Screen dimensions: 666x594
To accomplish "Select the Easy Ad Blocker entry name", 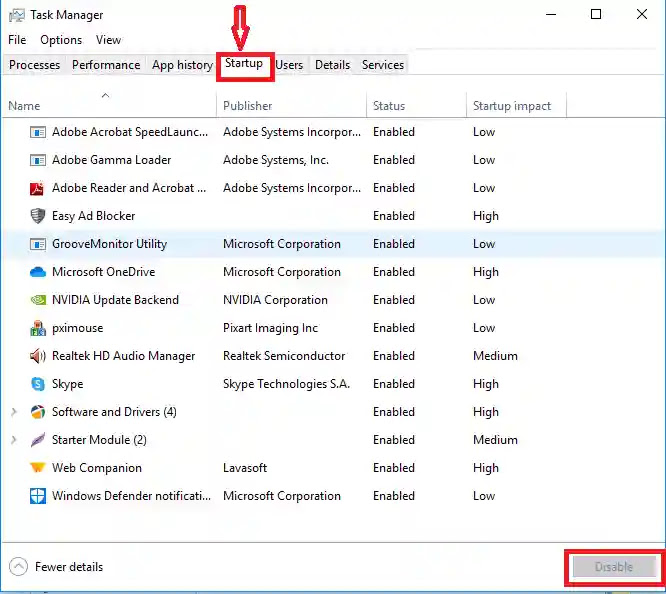I will [x=93, y=216].
